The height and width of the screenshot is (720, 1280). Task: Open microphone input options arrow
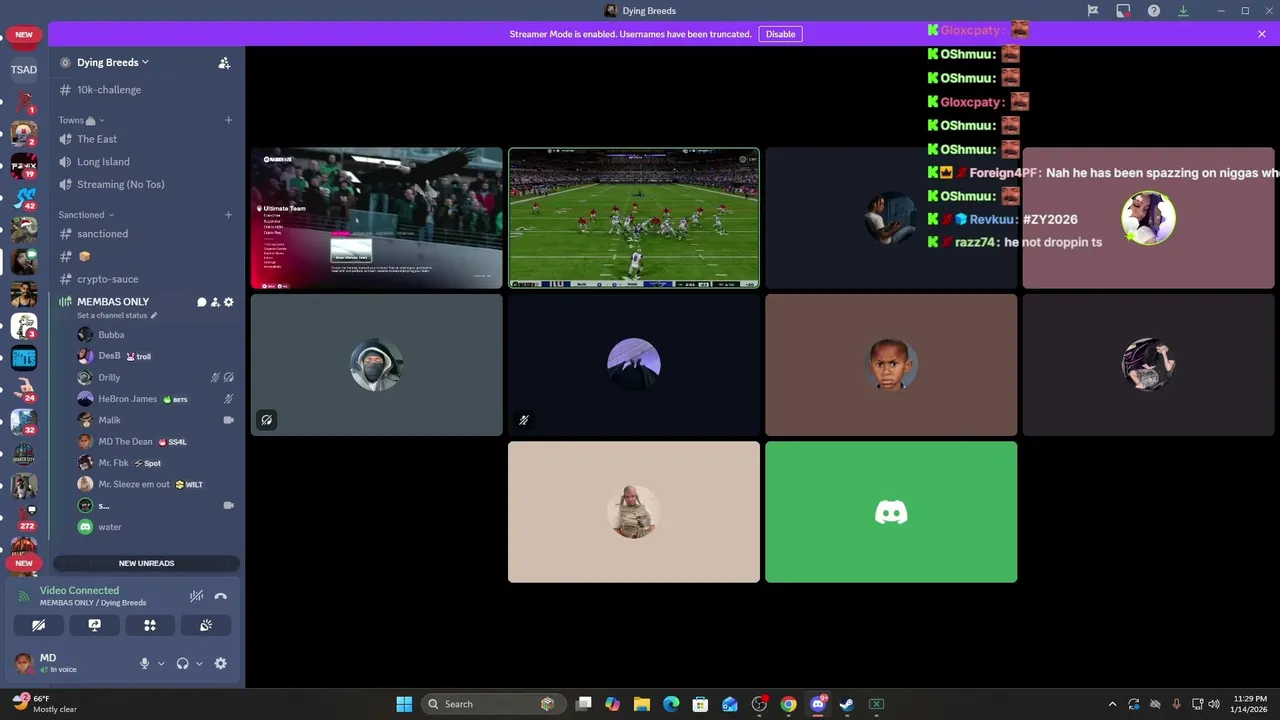[161, 663]
